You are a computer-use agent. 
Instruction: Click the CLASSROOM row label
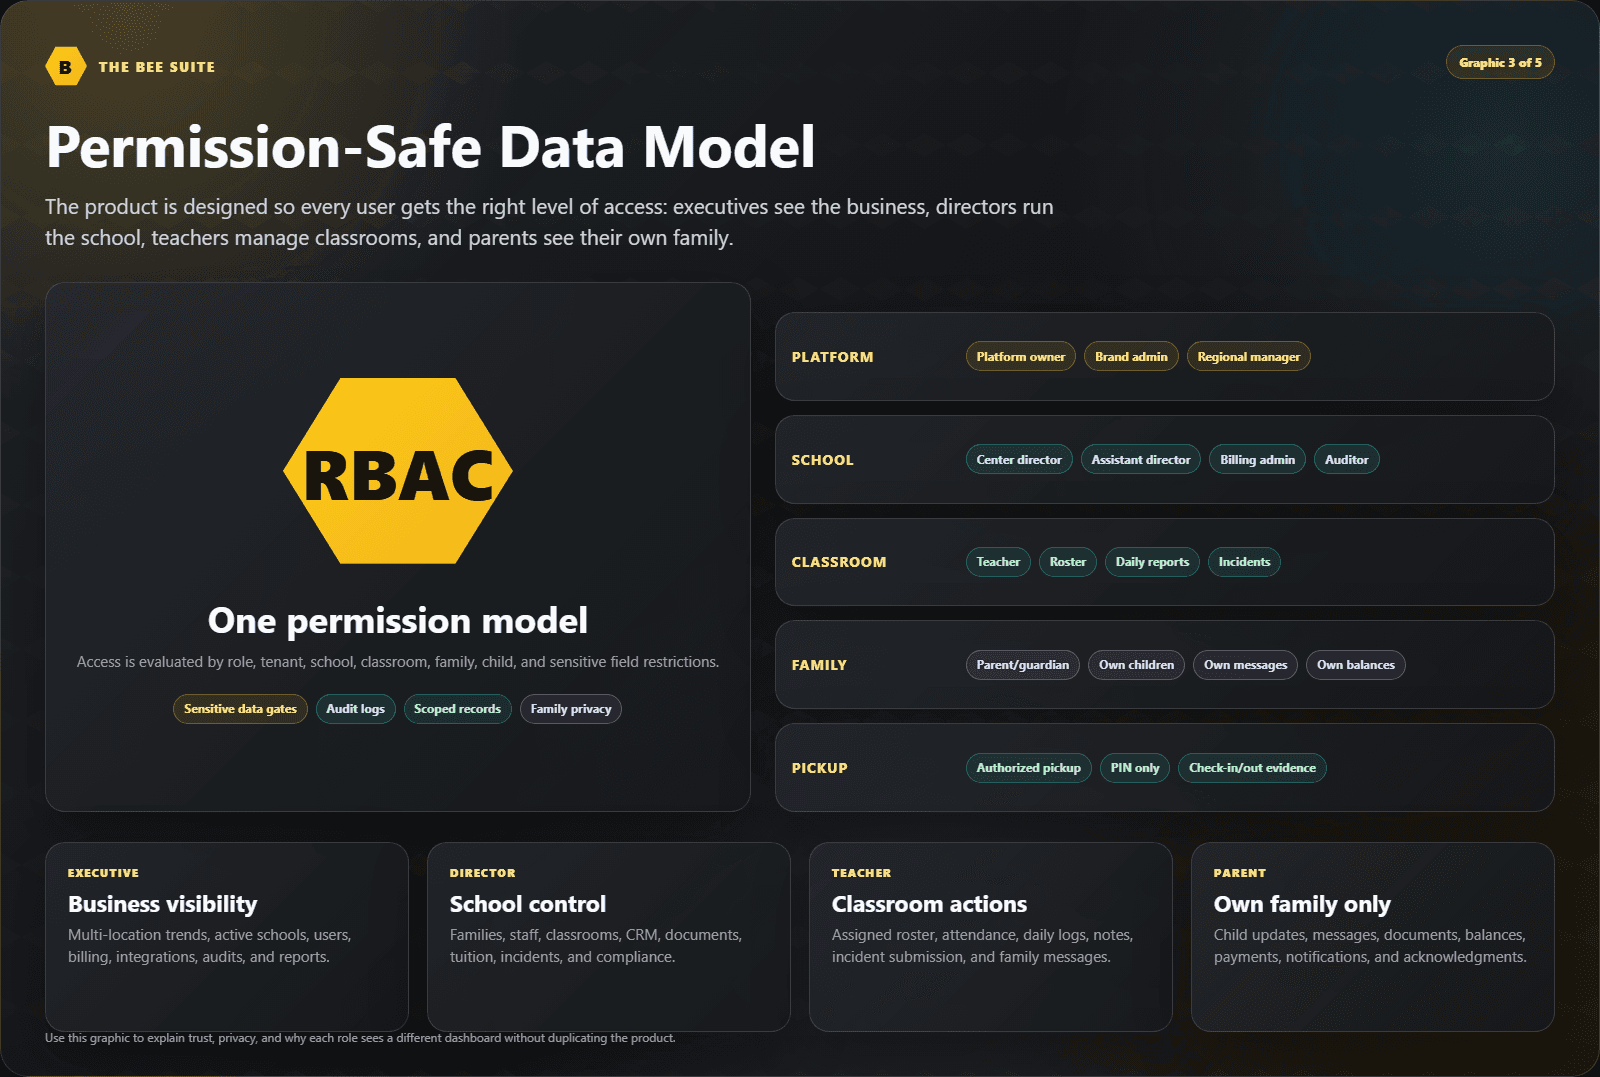point(838,562)
